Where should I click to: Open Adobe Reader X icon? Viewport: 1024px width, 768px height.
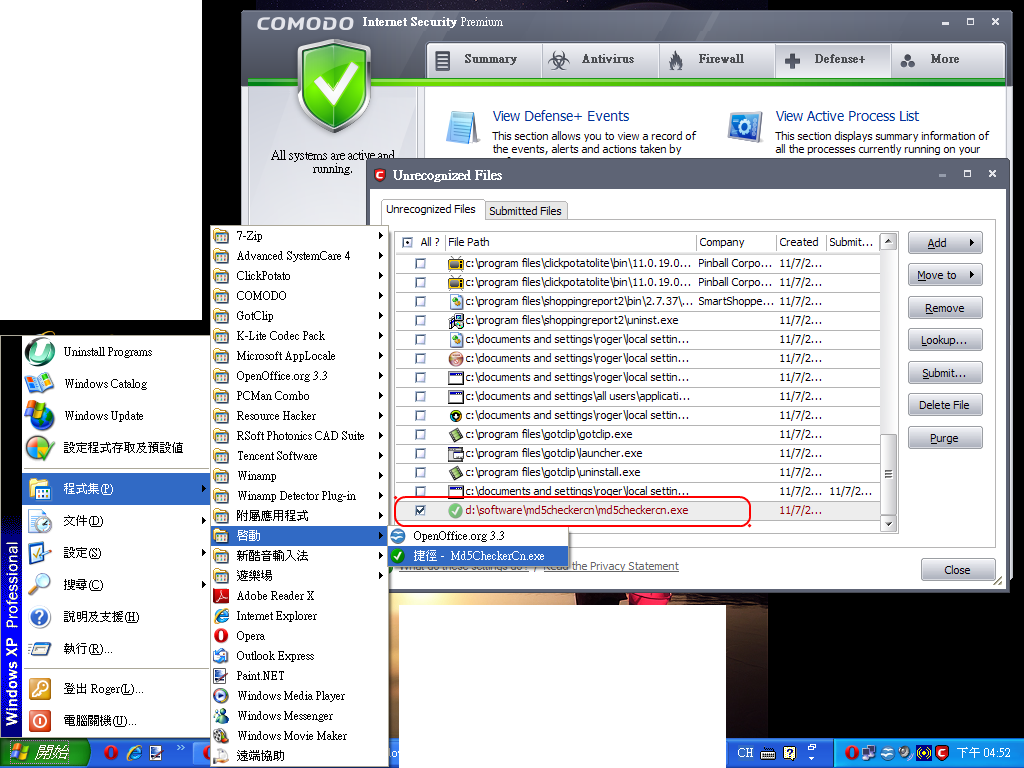[221, 596]
